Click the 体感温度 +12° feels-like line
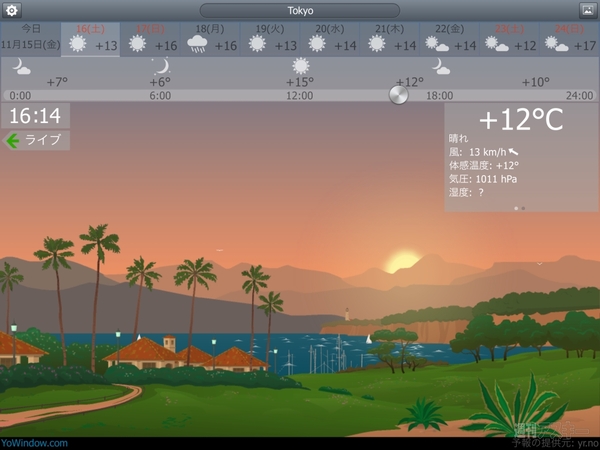The image size is (600, 450). 484,165
